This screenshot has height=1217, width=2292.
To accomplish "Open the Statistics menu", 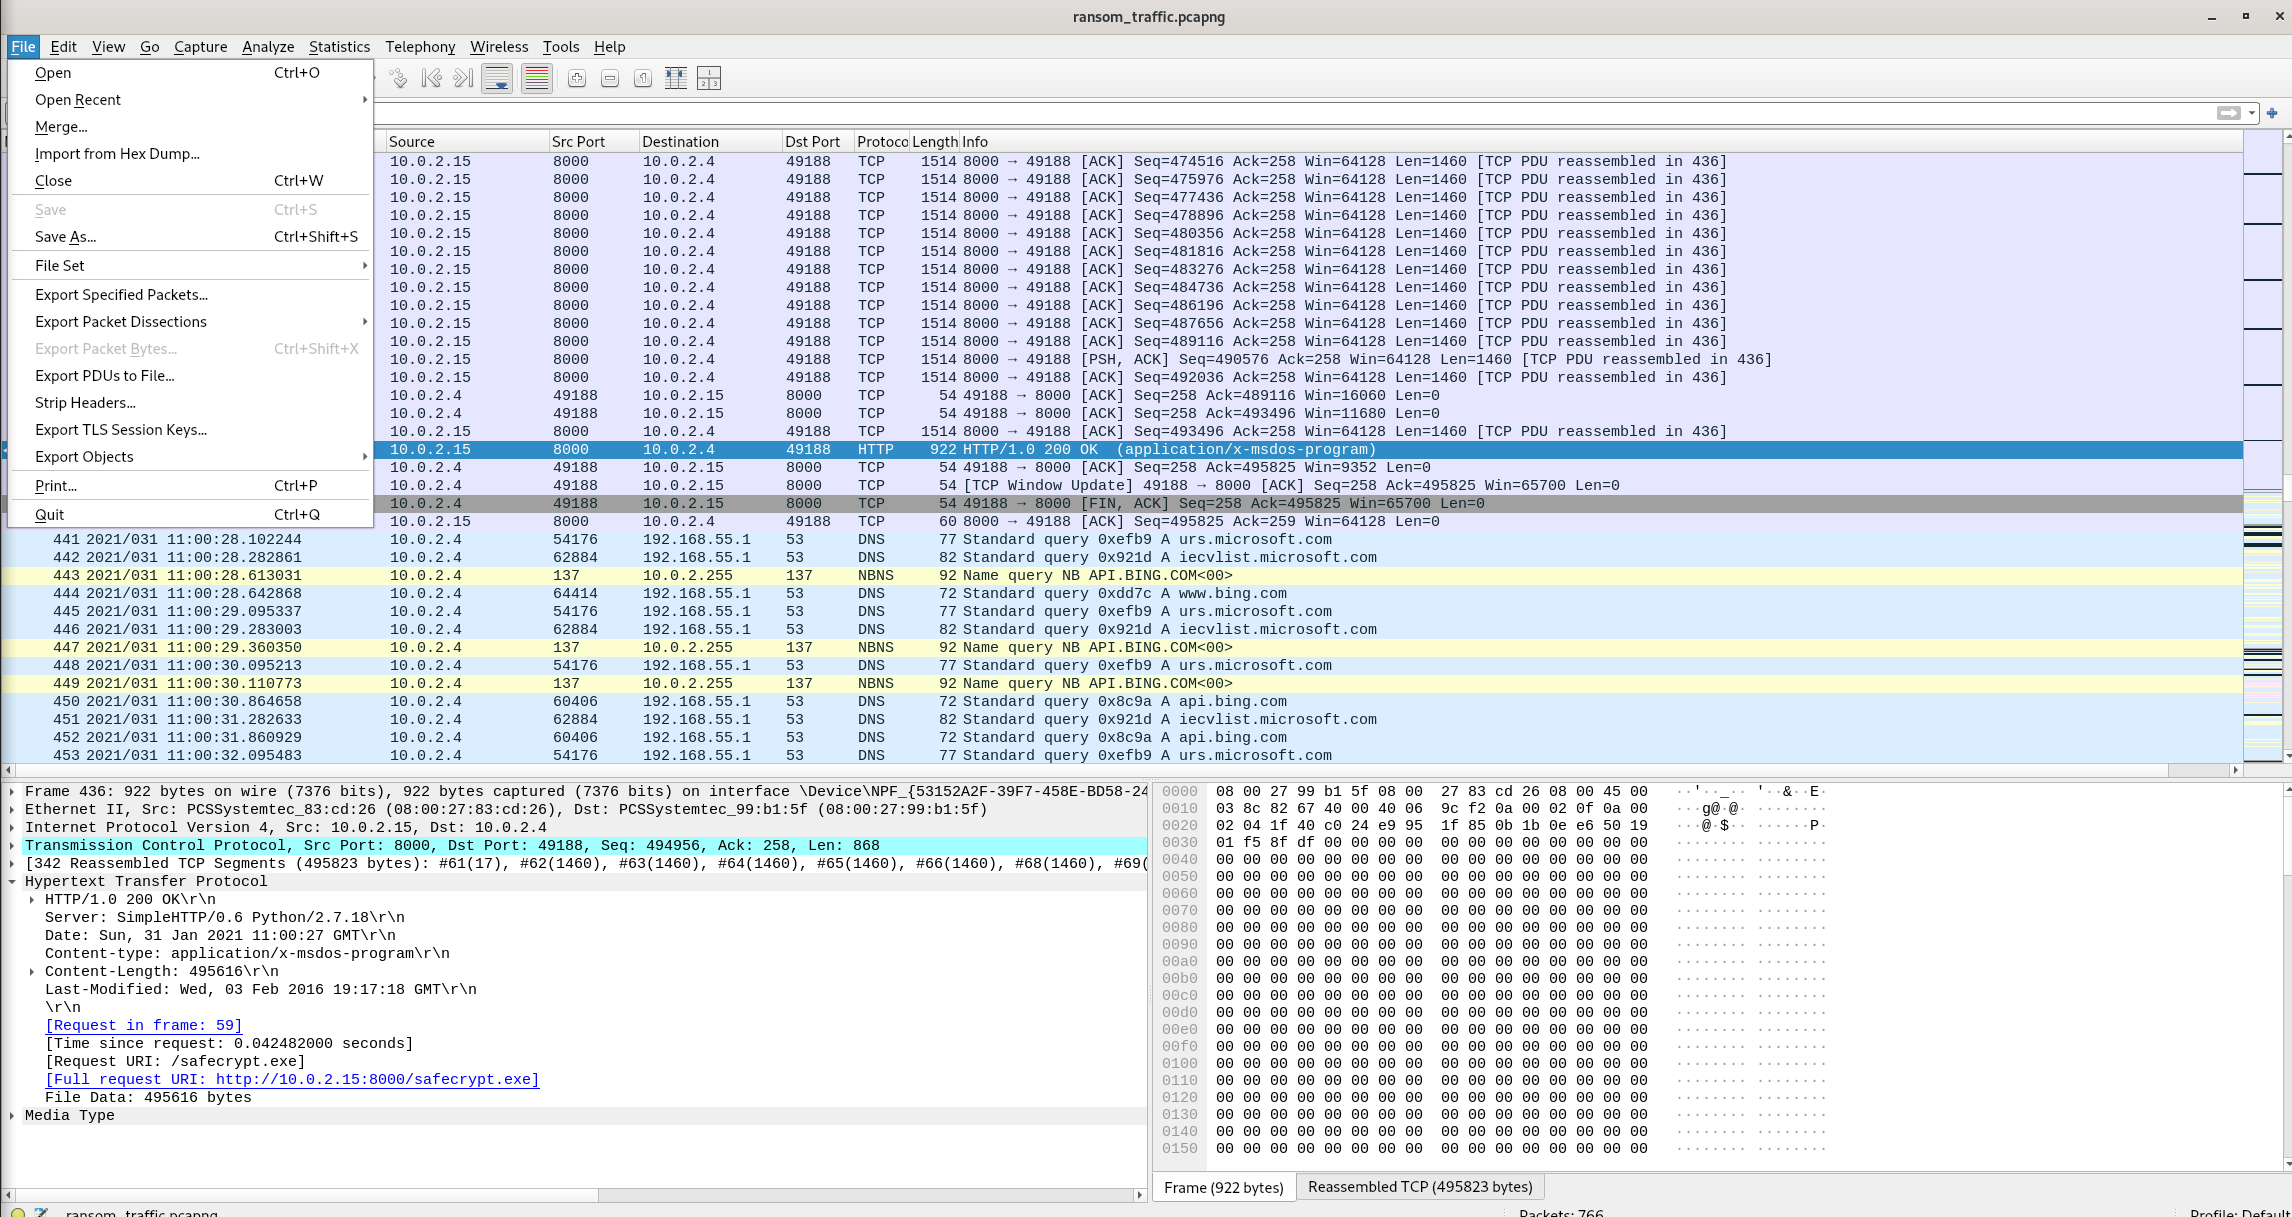I will point(339,47).
